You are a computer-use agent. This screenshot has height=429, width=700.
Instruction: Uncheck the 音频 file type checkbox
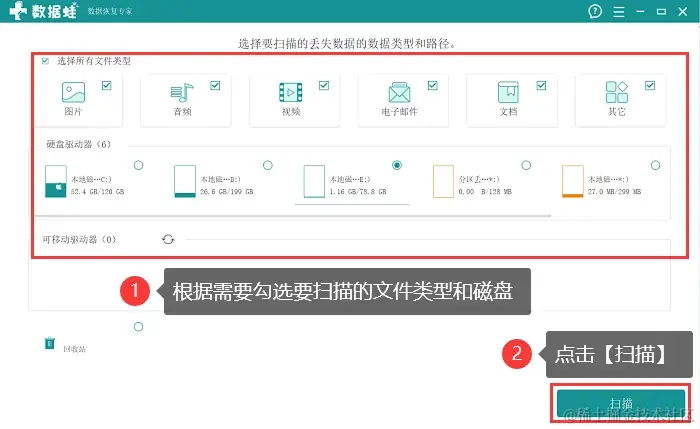(215, 85)
